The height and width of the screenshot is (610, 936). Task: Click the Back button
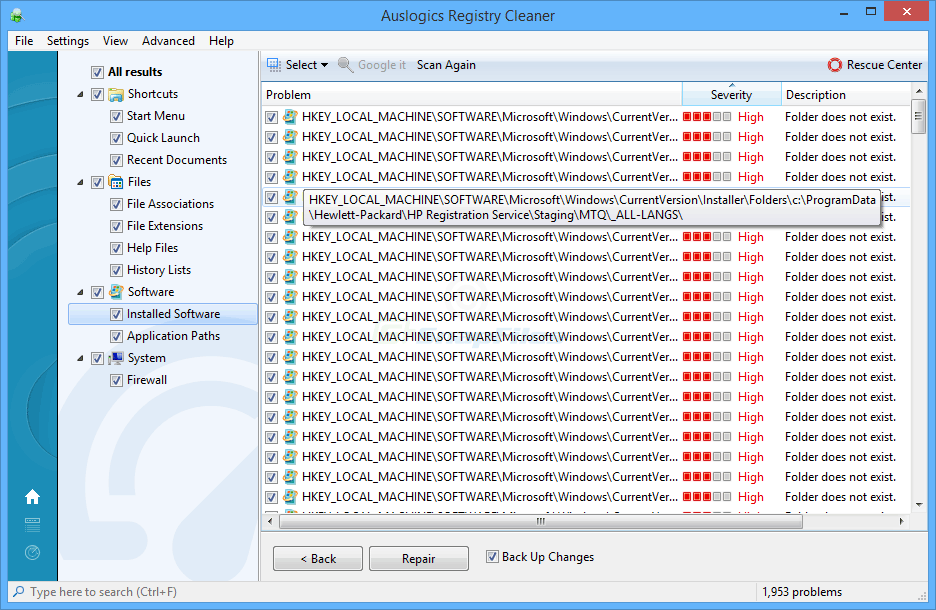coord(318,559)
